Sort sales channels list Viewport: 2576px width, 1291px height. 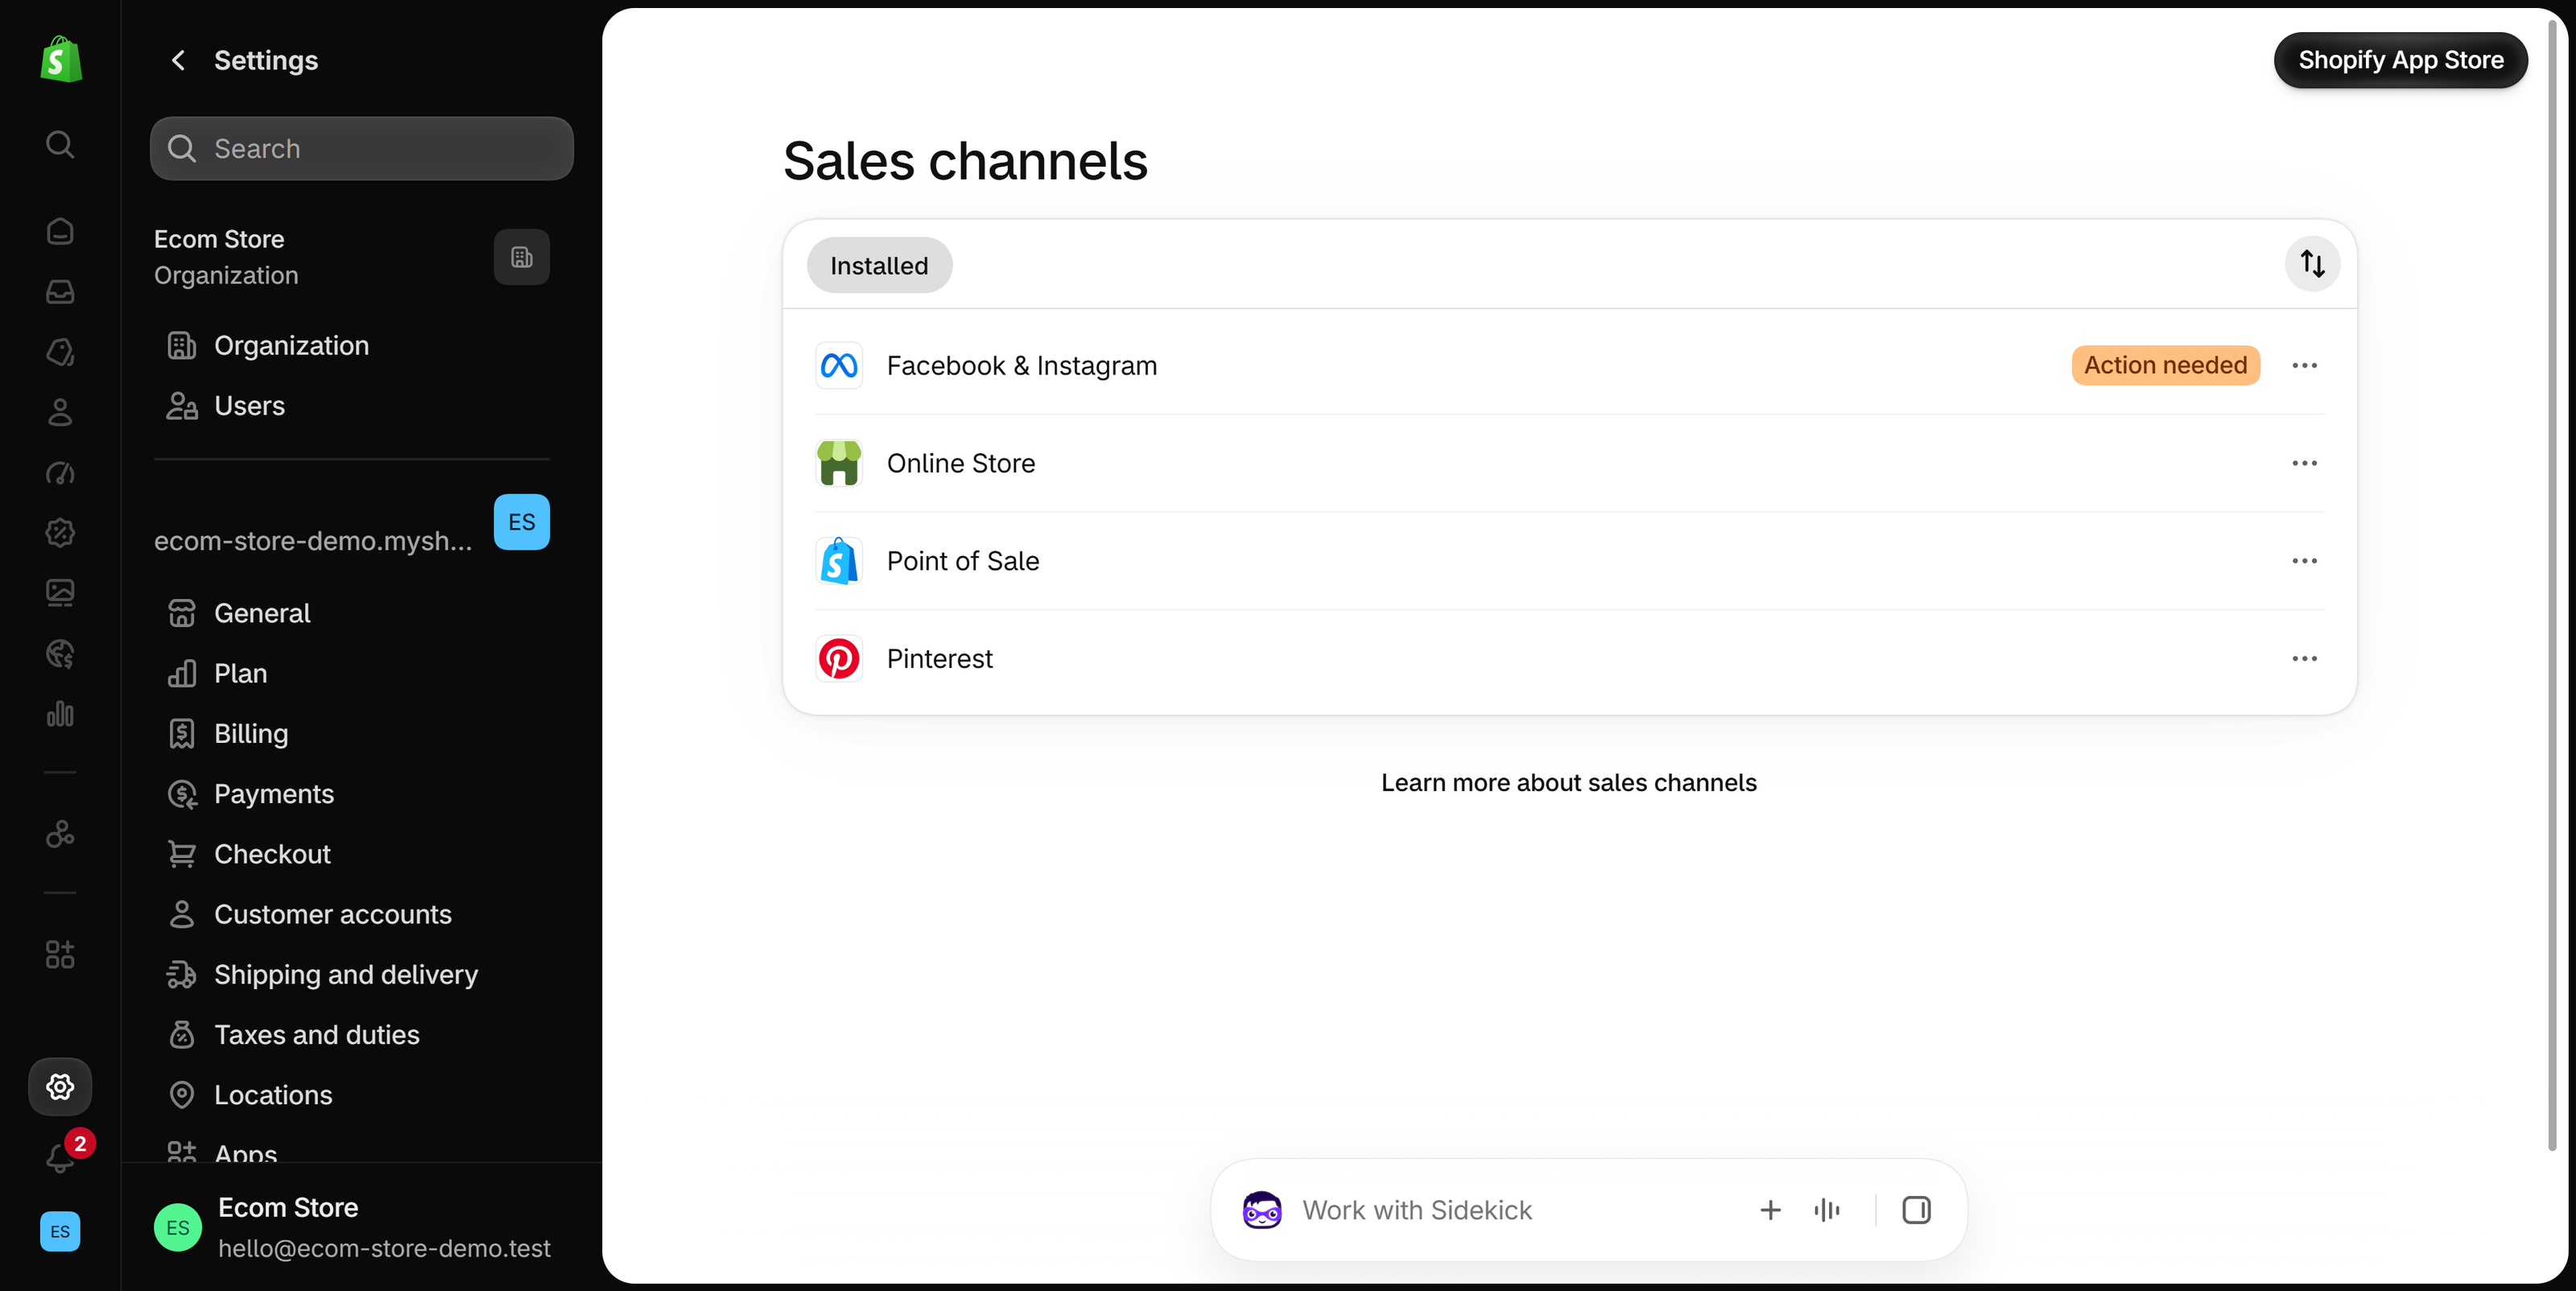pos(2312,264)
